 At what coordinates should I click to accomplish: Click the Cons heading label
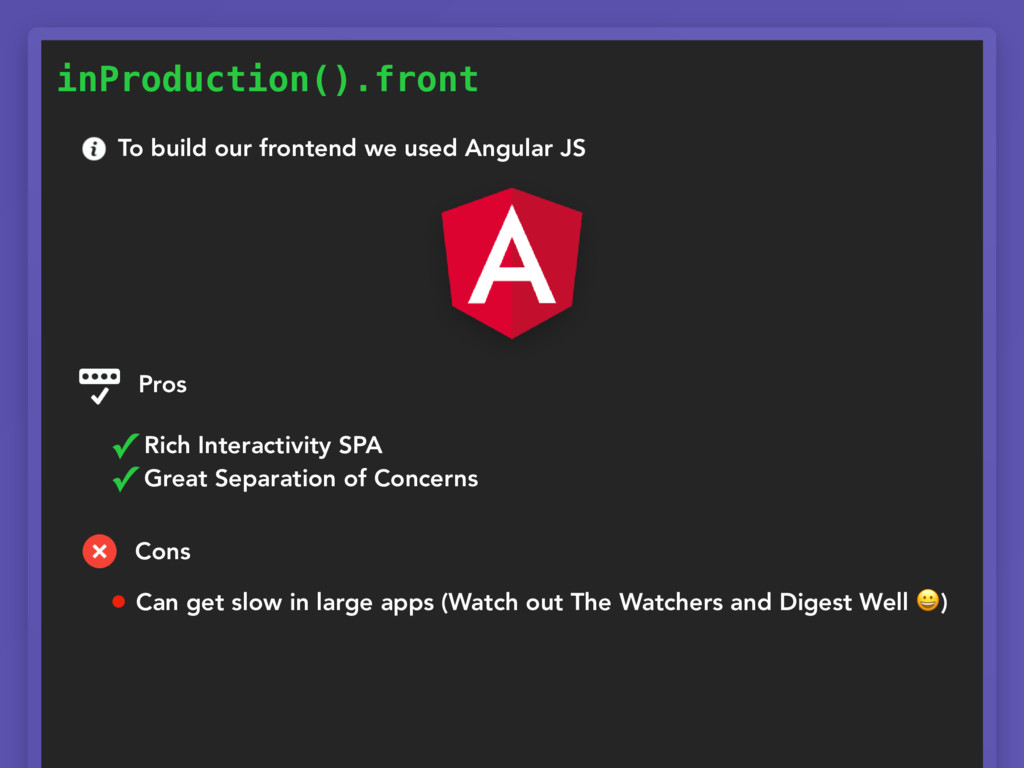(x=163, y=552)
